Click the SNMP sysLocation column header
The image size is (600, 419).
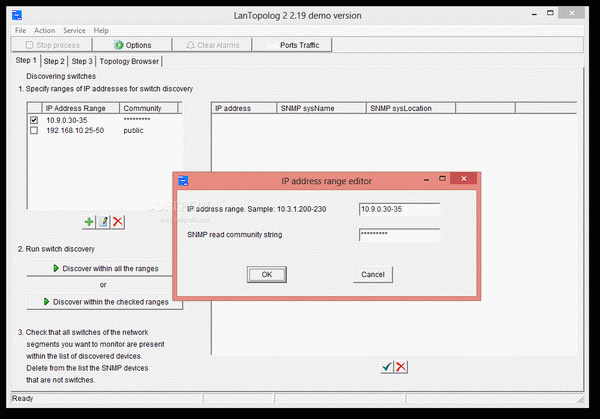click(x=411, y=108)
